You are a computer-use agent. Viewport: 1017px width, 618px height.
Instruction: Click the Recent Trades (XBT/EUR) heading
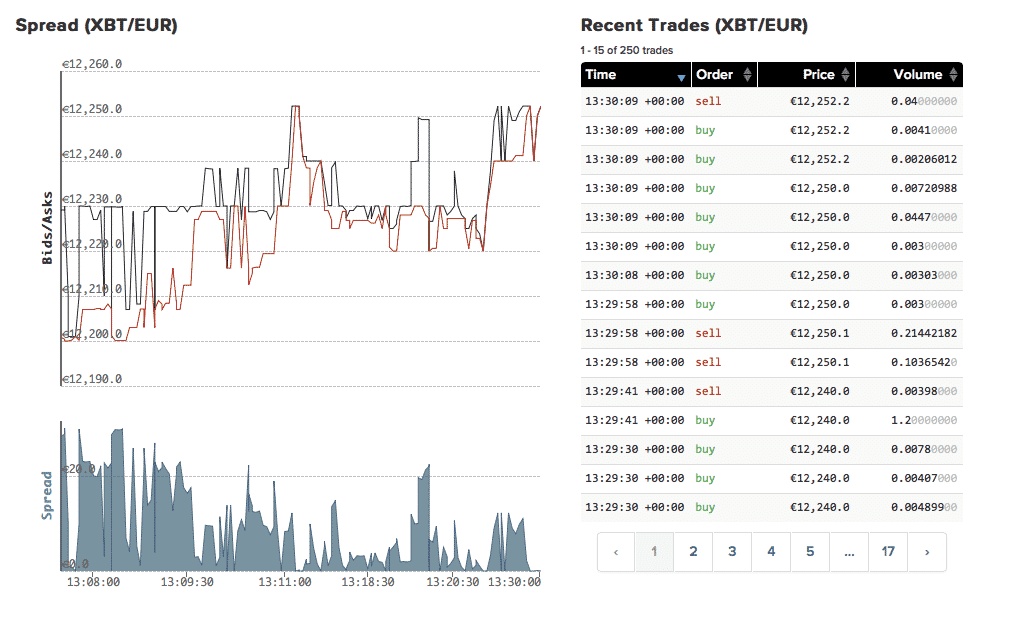click(x=694, y=25)
